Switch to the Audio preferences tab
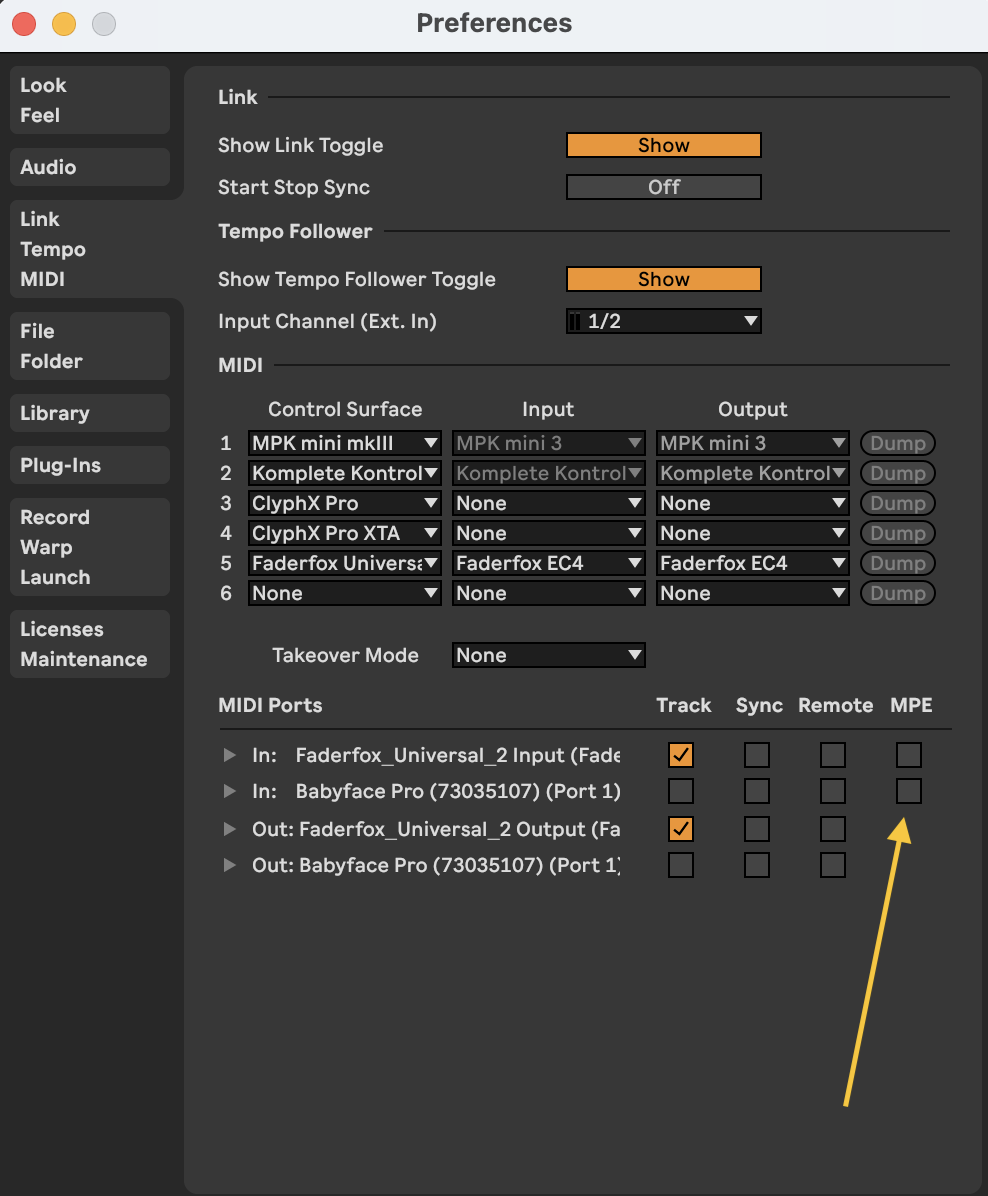 tap(90, 167)
